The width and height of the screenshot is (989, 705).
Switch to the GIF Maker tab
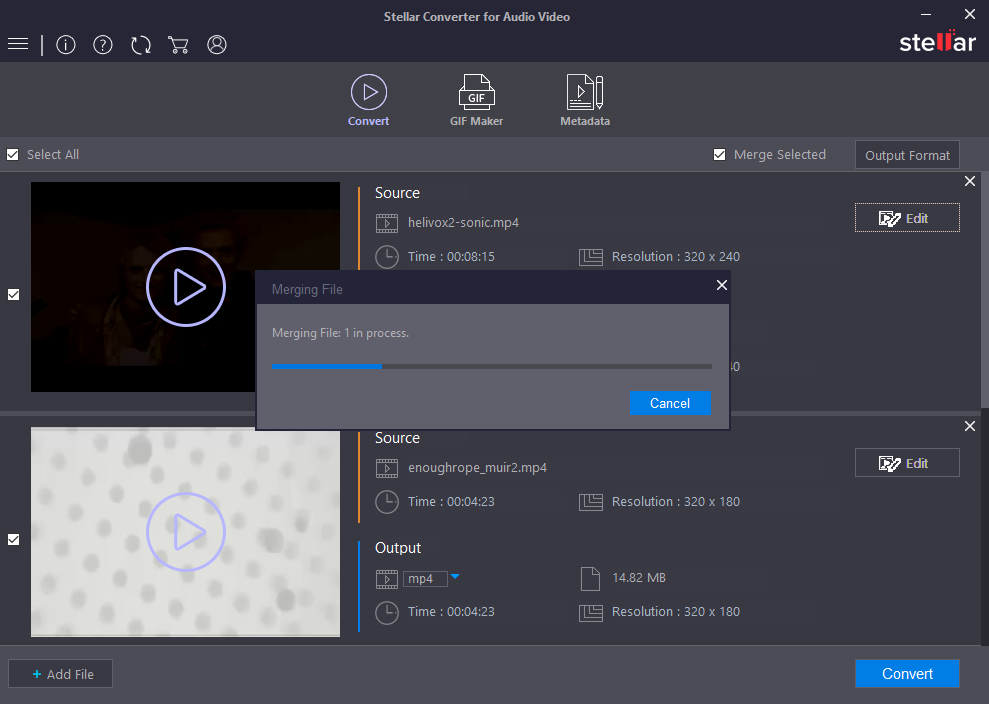[476, 100]
